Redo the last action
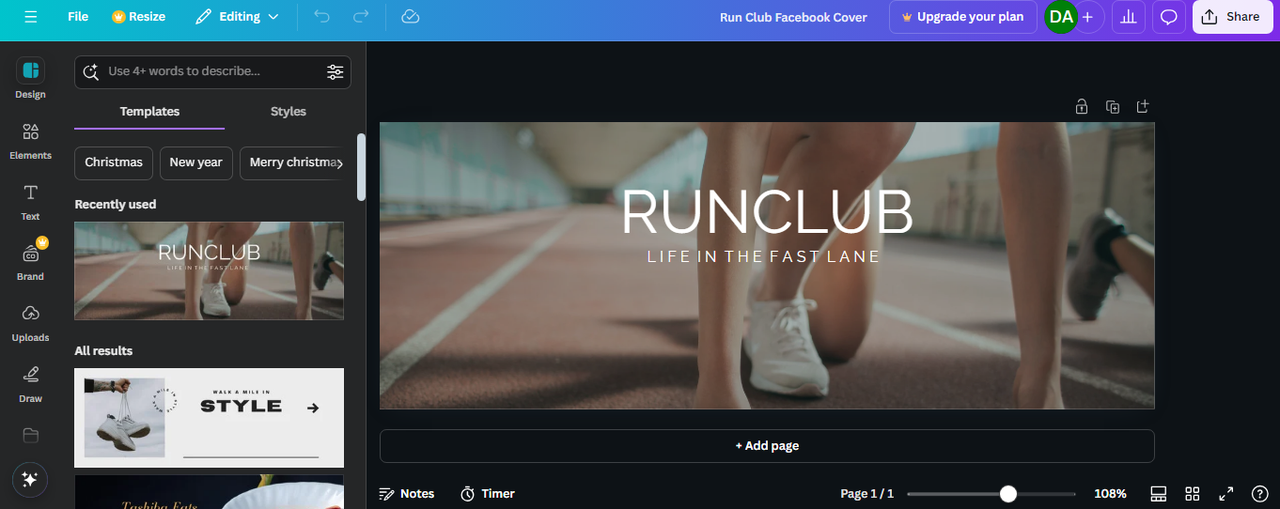The height and width of the screenshot is (509, 1280). pos(361,17)
